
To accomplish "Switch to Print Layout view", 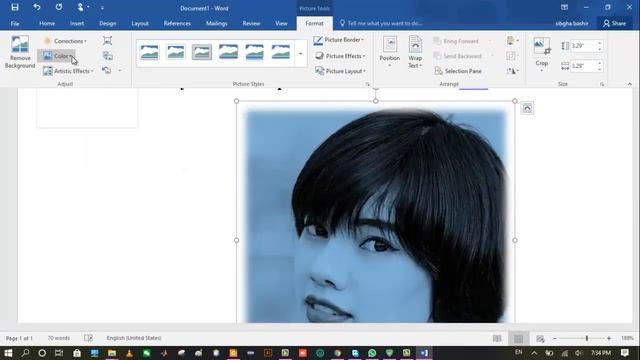I will click(x=518, y=338).
